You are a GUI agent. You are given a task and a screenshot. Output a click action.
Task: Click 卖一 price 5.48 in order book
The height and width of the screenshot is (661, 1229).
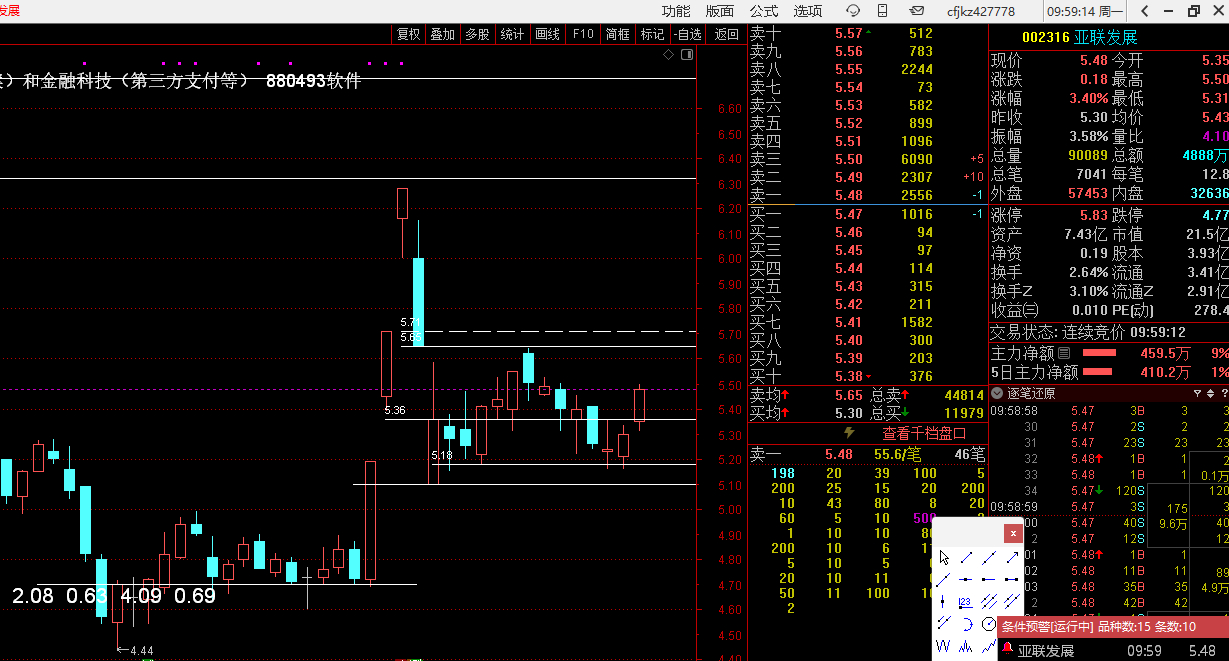point(849,196)
